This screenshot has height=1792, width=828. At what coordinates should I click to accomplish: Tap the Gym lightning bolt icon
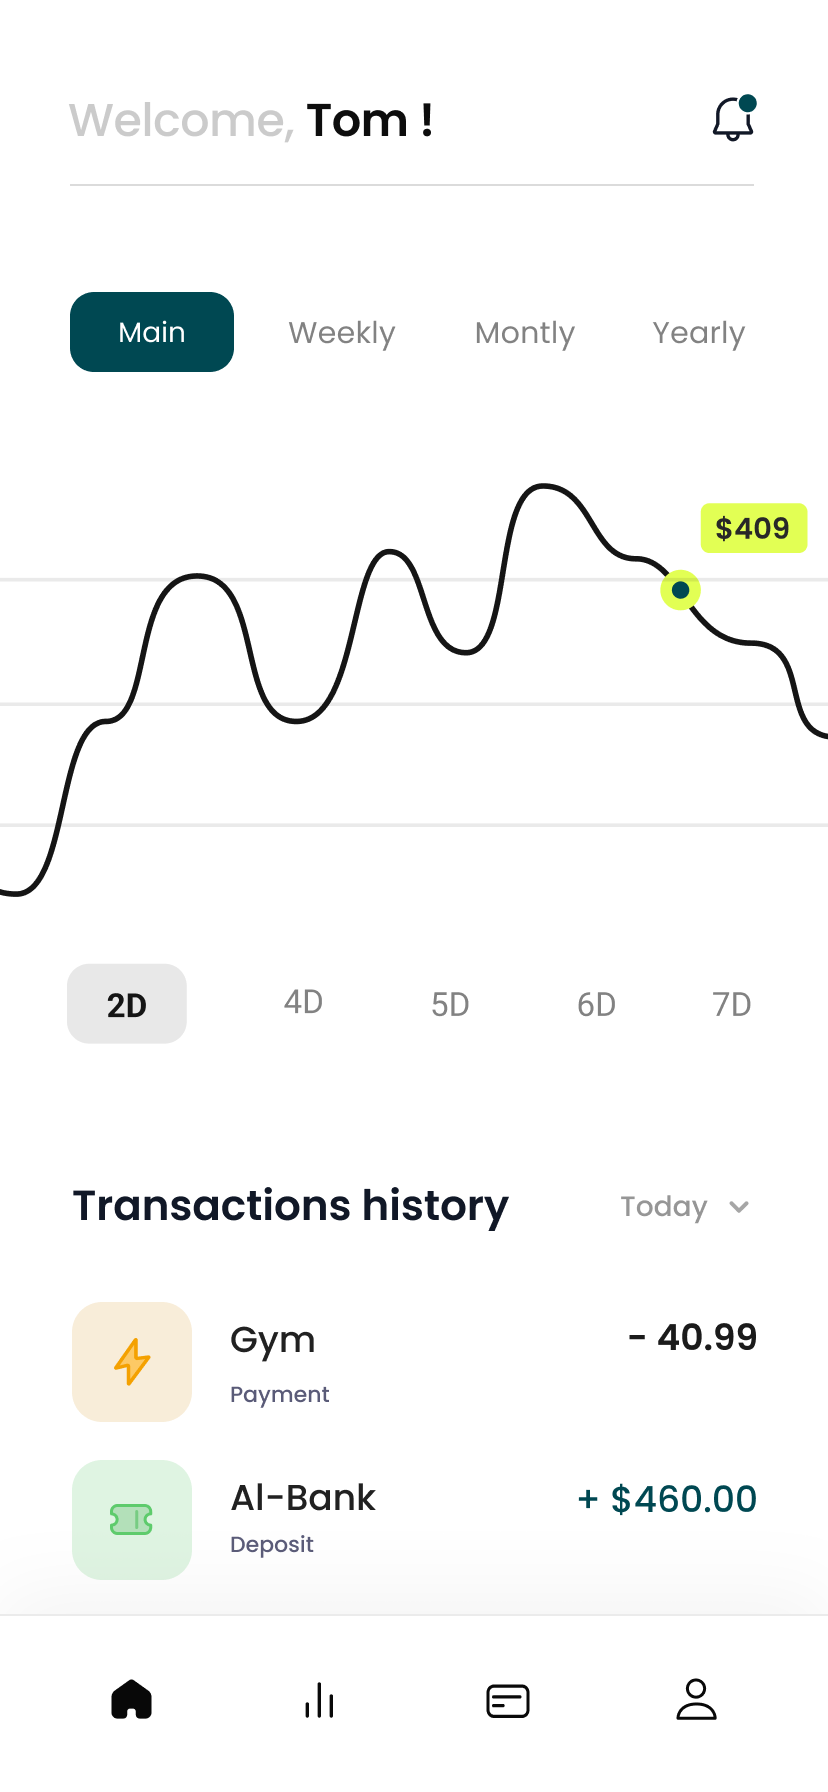click(x=132, y=1361)
